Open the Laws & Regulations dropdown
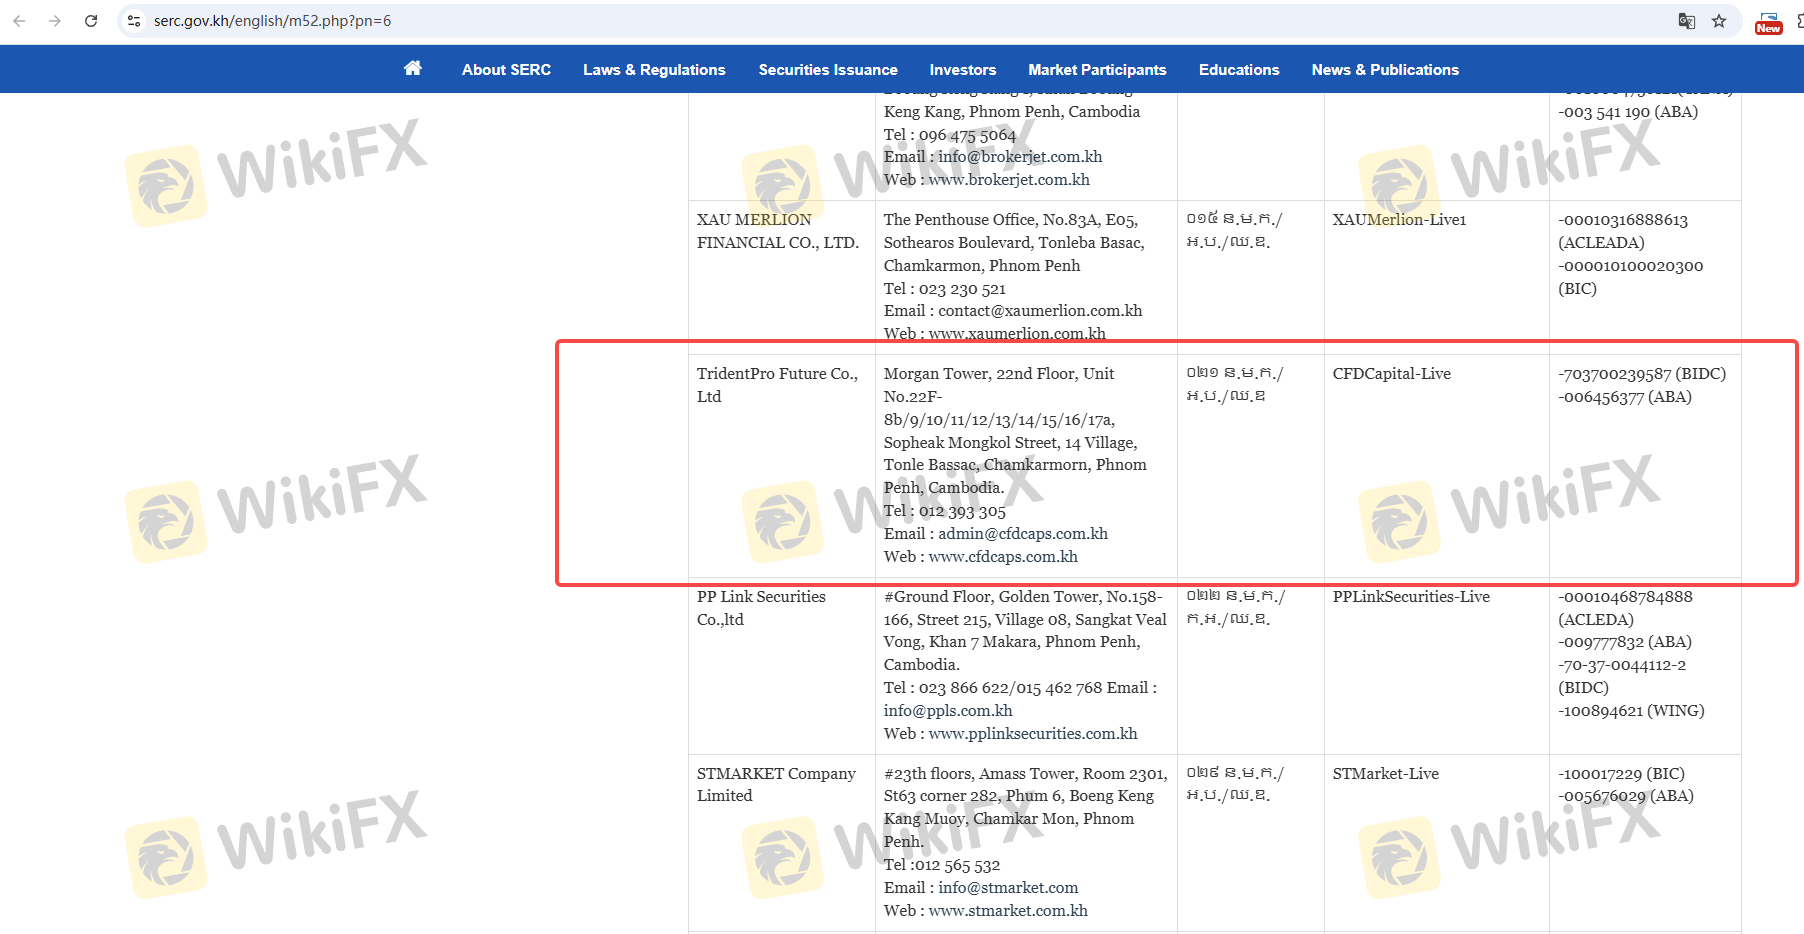The image size is (1804, 934). (654, 70)
